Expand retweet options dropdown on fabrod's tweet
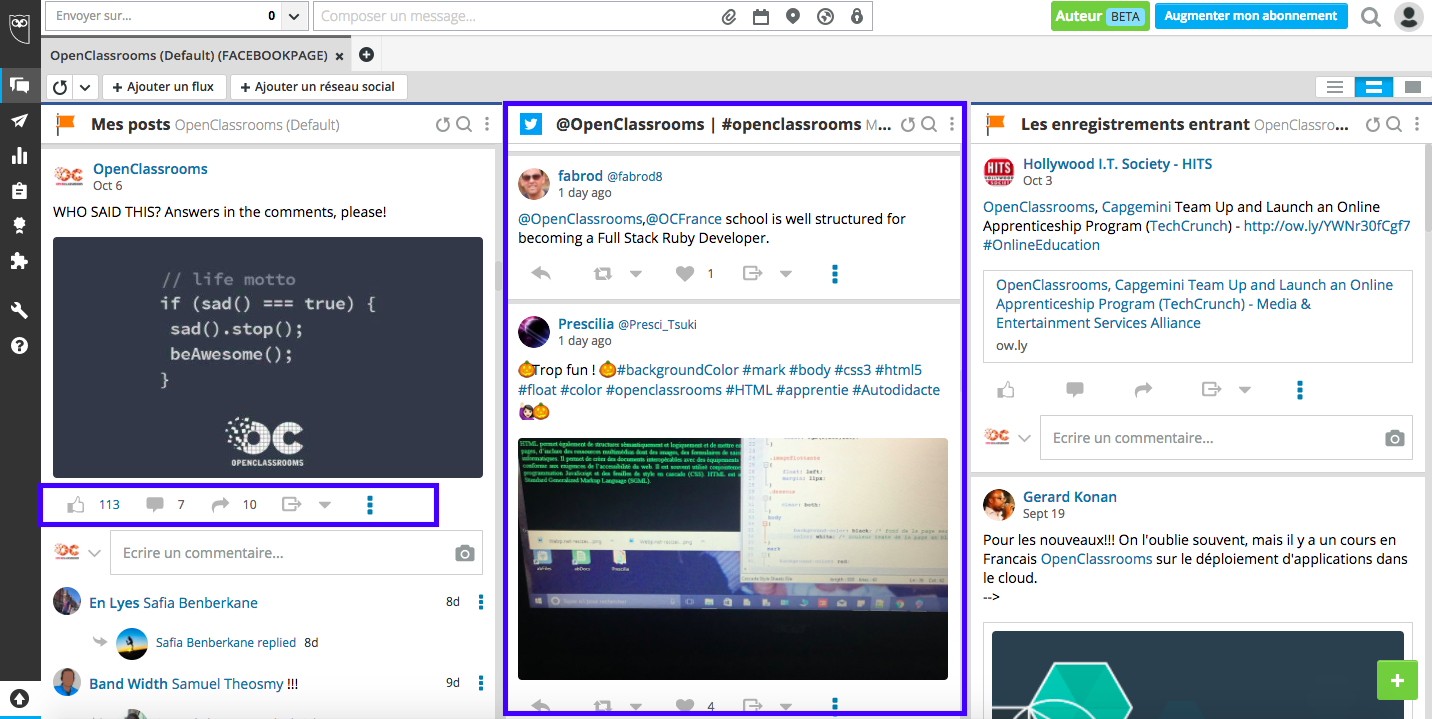Screen dimensions: 1432x719 coord(636,274)
